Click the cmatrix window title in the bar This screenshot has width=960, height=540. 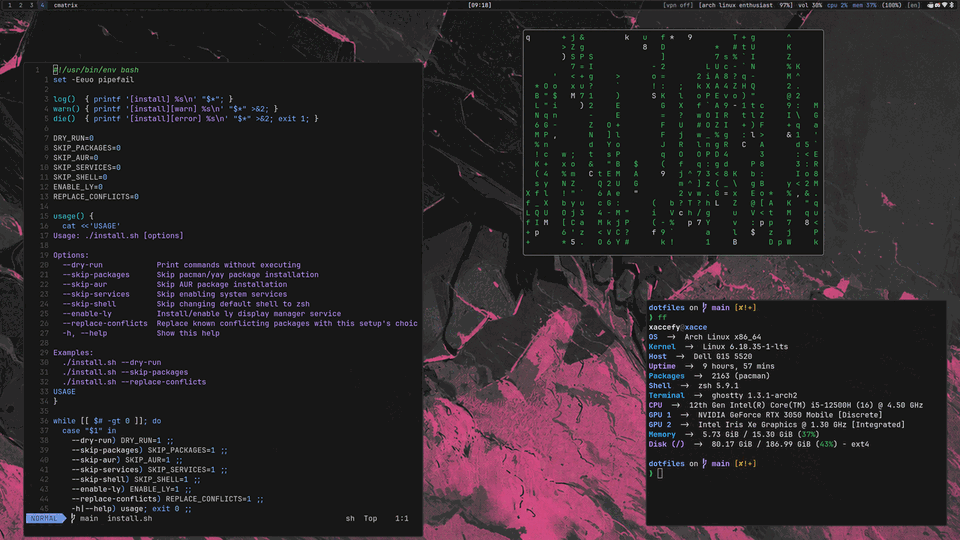click(66, 5)
